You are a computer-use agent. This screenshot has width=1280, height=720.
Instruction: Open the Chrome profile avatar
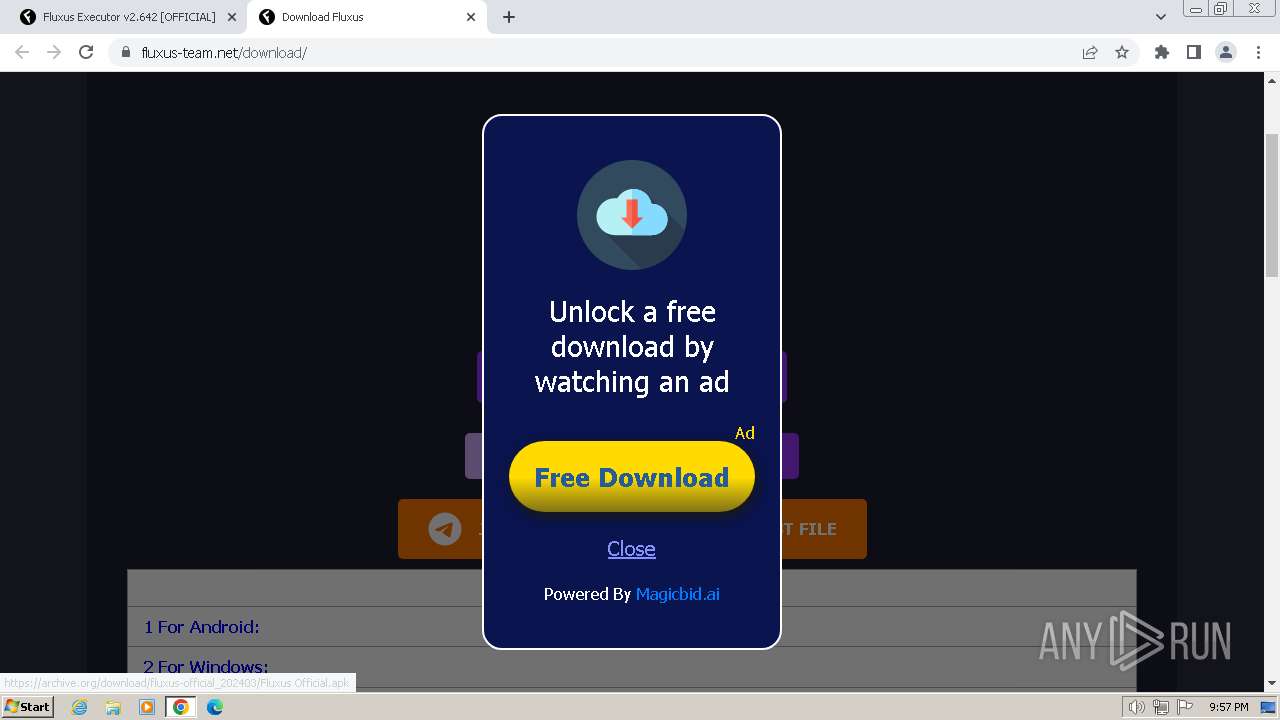coord(1226,52)
